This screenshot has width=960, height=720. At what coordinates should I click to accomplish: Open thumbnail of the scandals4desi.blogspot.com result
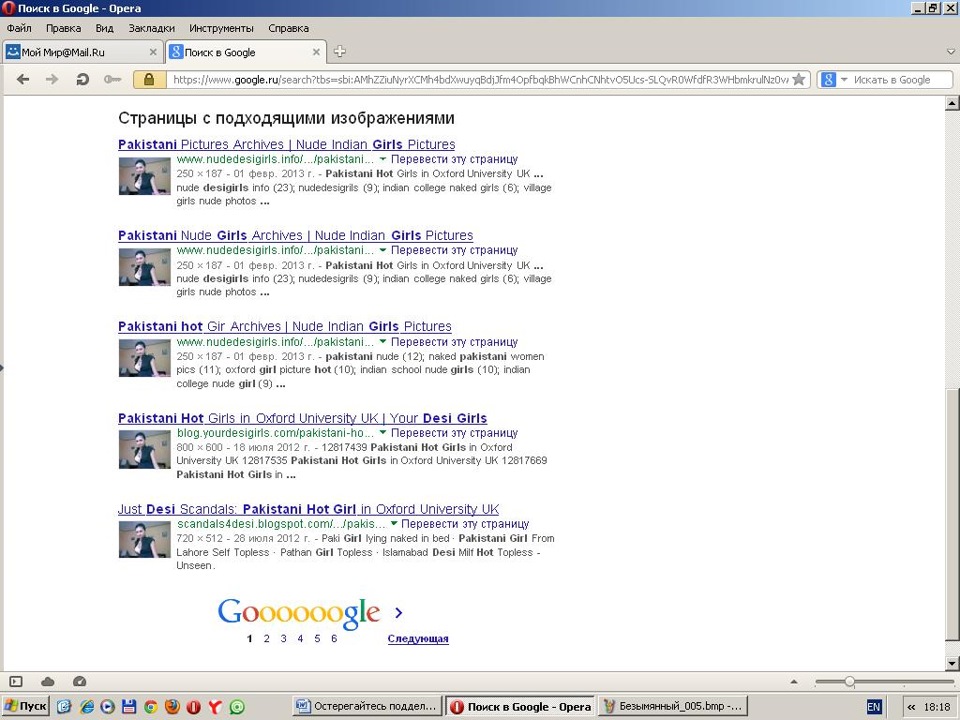144,540
